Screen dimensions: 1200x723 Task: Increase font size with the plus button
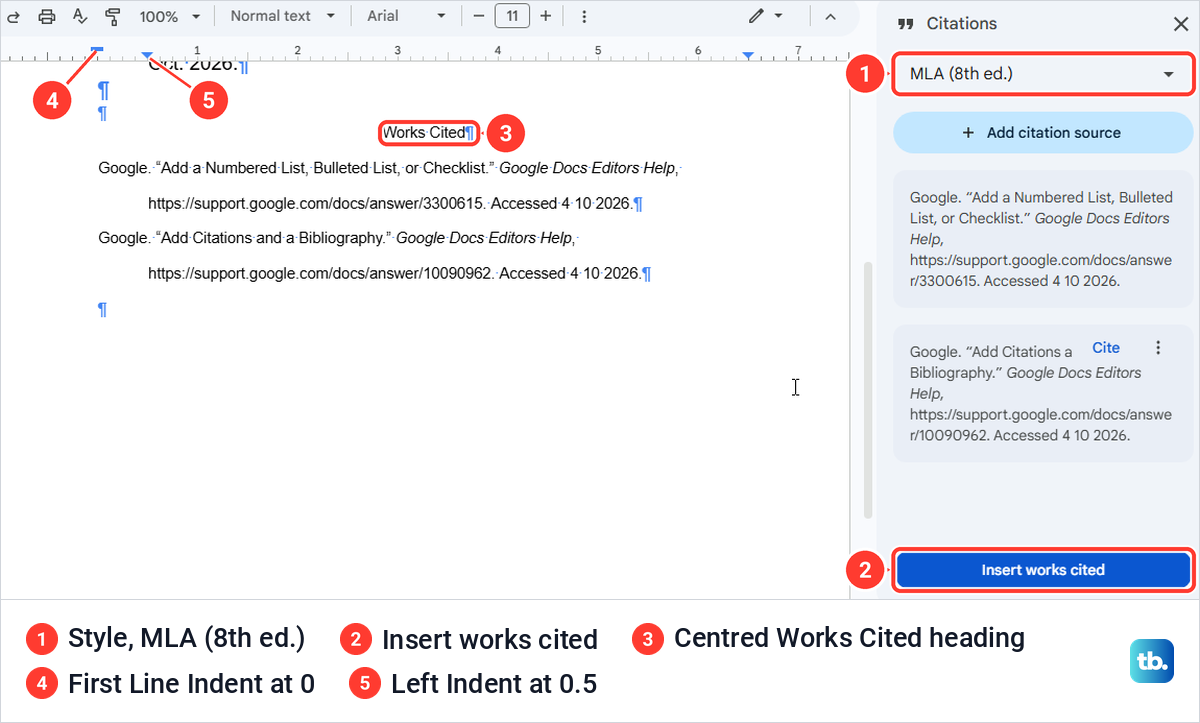coord(545,16)
